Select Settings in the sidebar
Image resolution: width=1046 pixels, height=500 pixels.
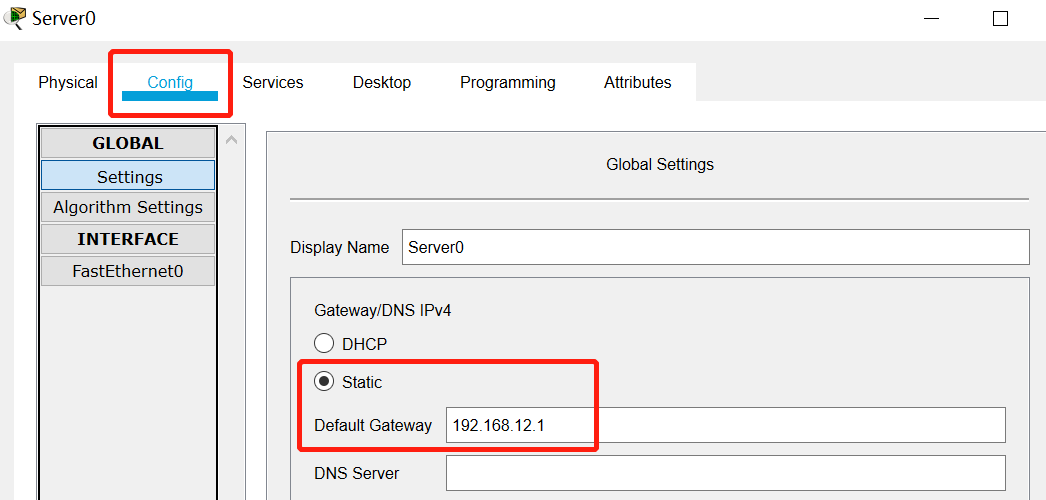[128, 176]
